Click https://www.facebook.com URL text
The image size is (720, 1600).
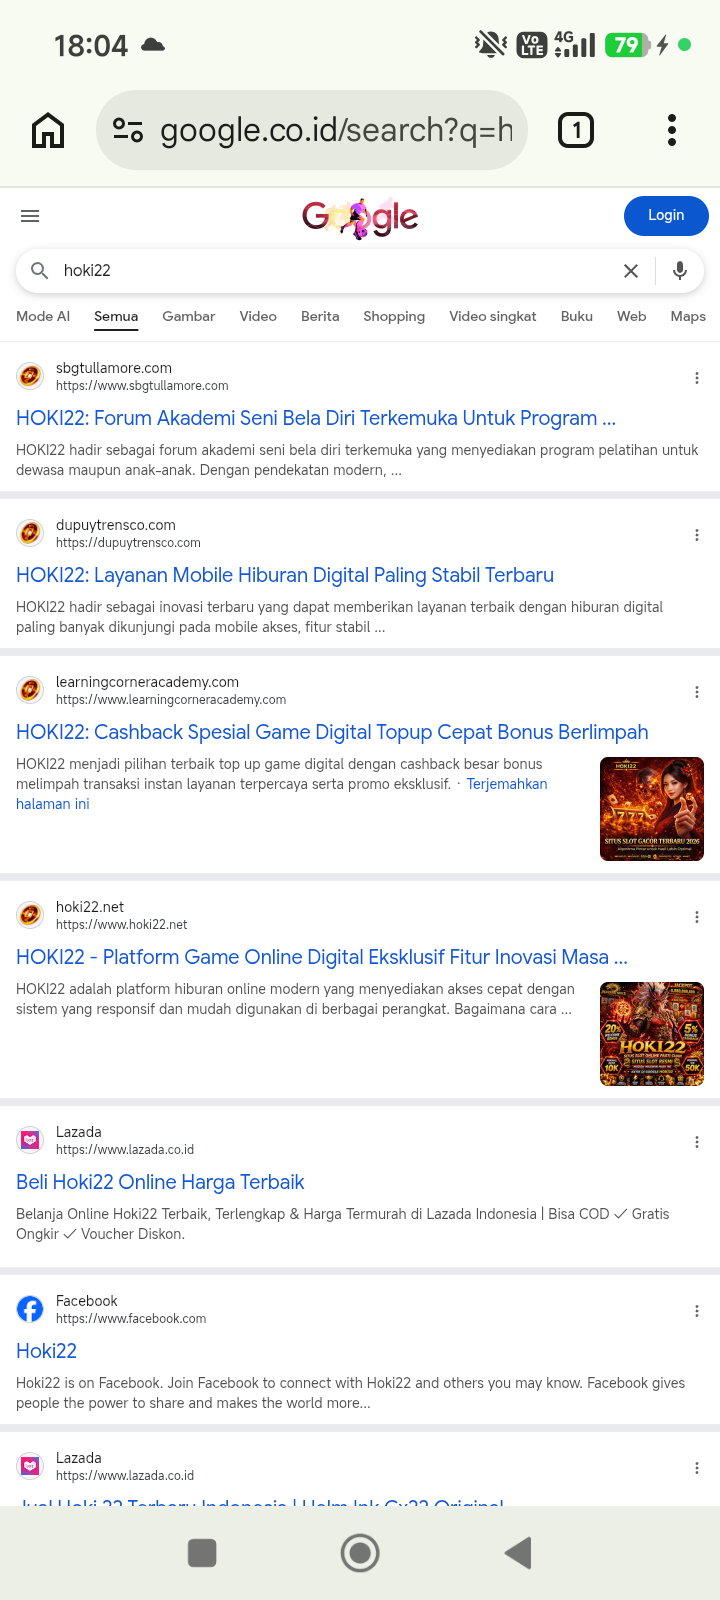pyautogui.click(x=131, y=1319)
